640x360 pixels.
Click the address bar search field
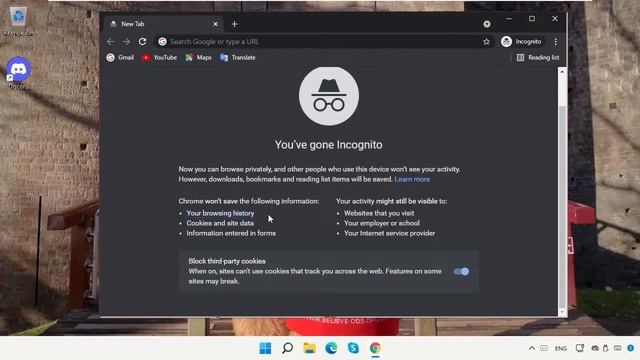pos(324,42)
